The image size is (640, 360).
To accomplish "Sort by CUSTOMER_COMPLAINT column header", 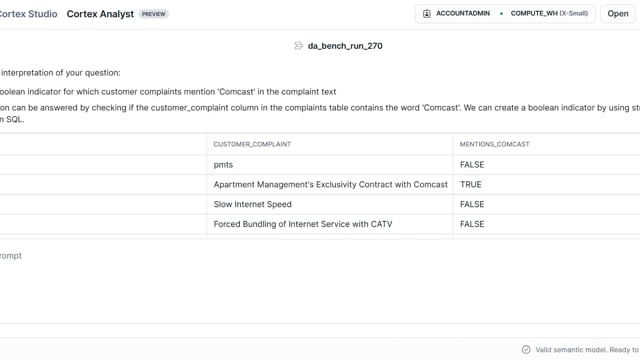I will pyautogui.click(x=252, y=144).
